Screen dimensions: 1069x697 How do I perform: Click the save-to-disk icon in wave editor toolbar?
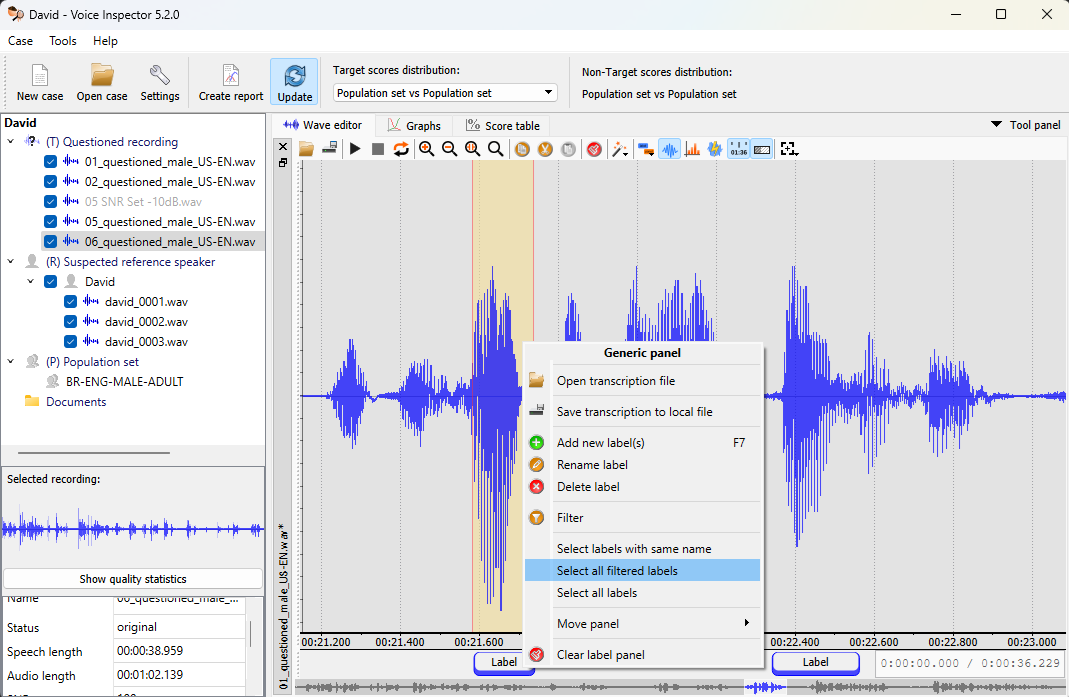330,148
